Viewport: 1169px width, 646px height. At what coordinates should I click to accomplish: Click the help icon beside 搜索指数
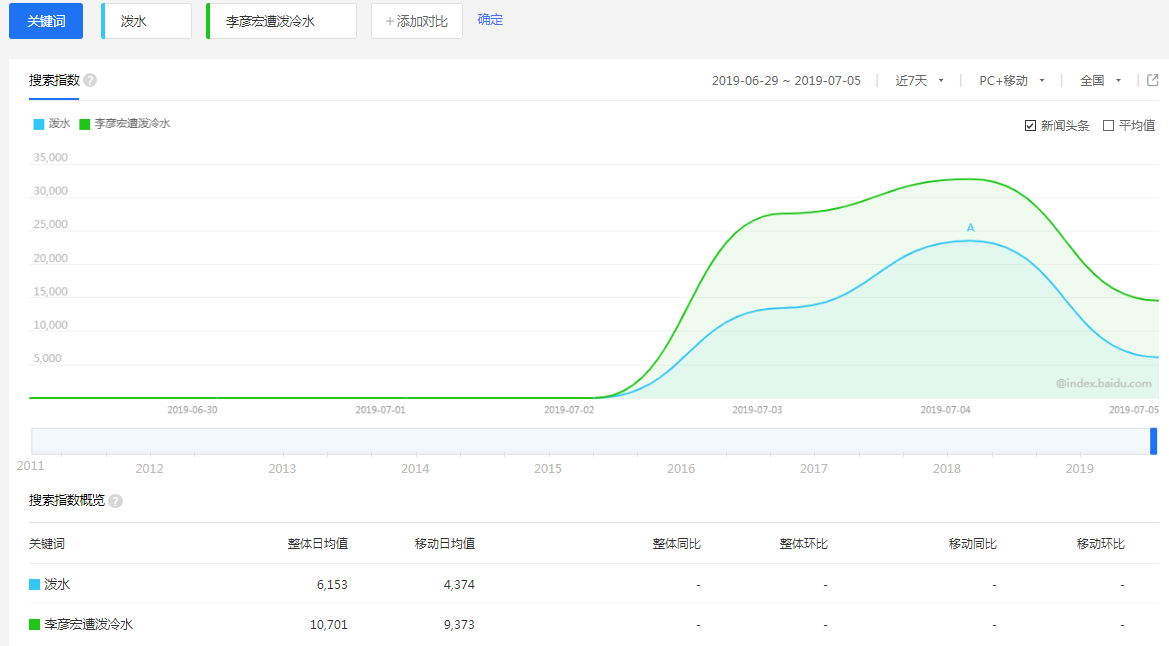tap(90, 81)
